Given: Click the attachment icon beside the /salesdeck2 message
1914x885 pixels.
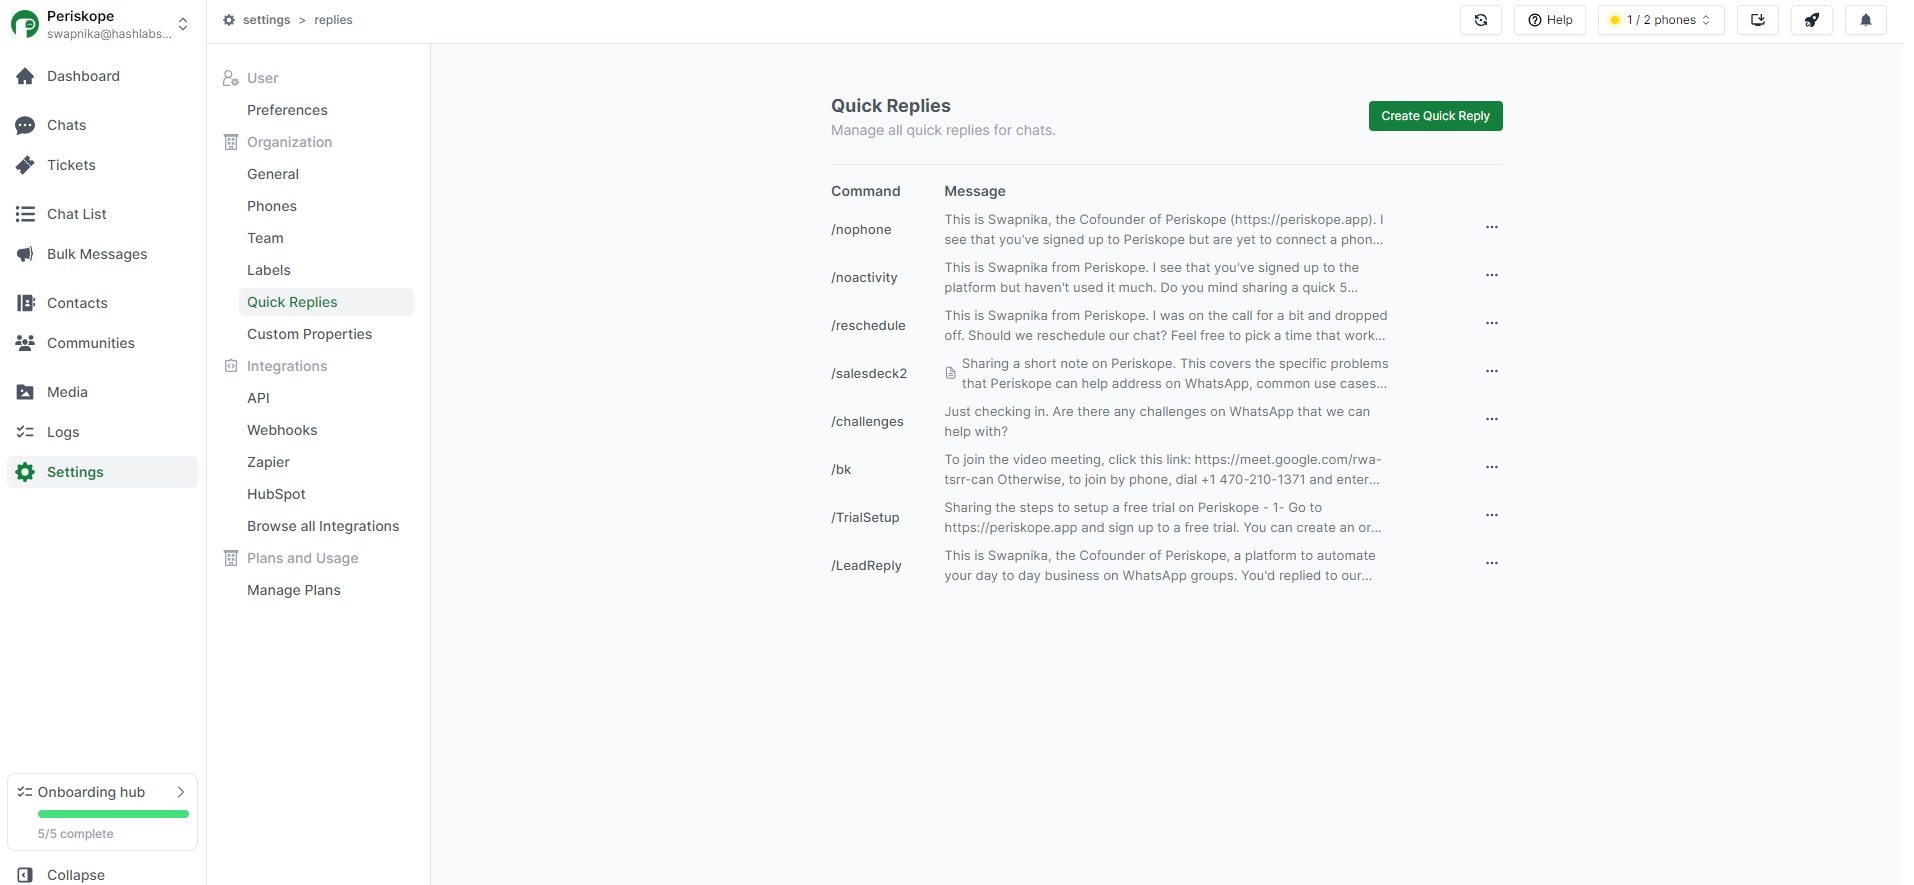Looking at the screenshot, I should (950, 373).
